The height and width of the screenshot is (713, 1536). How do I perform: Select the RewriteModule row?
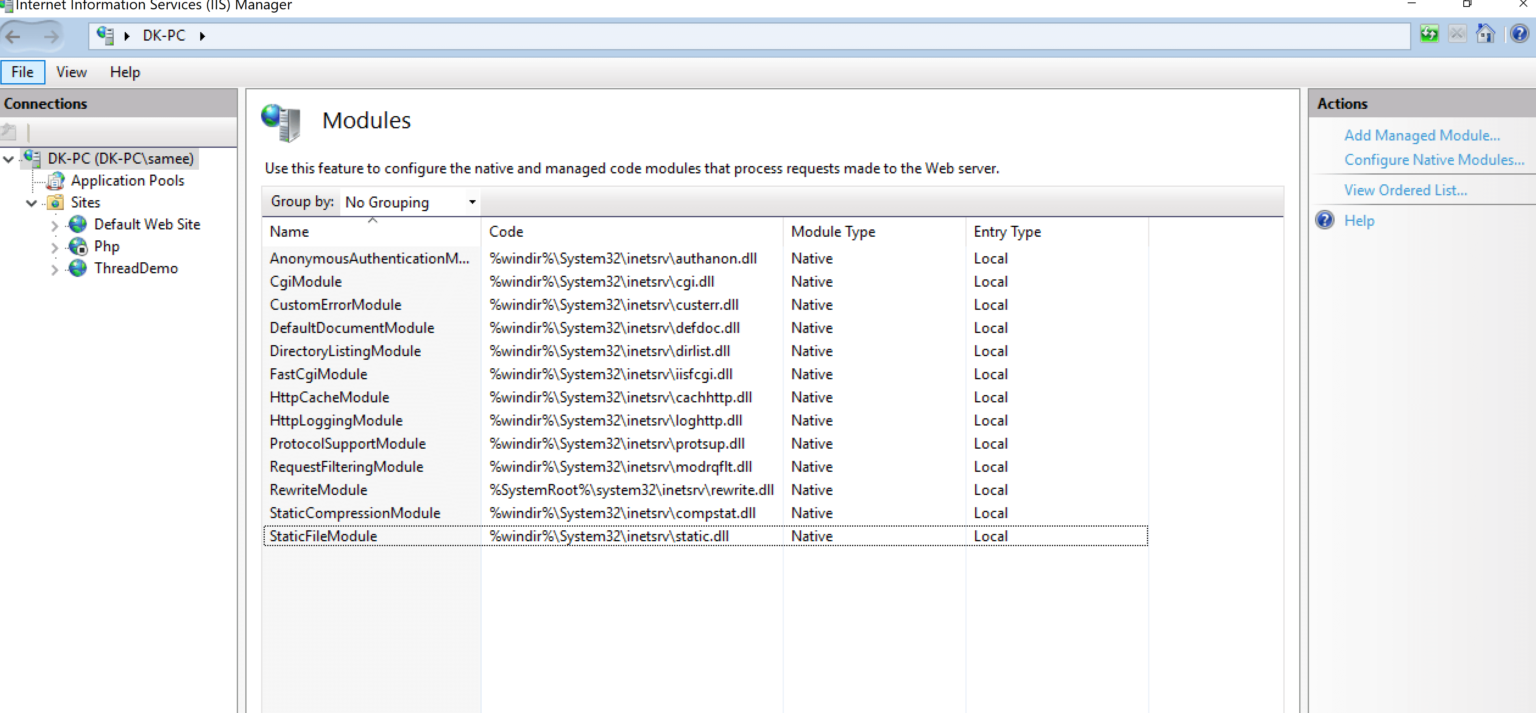(318, 490)
